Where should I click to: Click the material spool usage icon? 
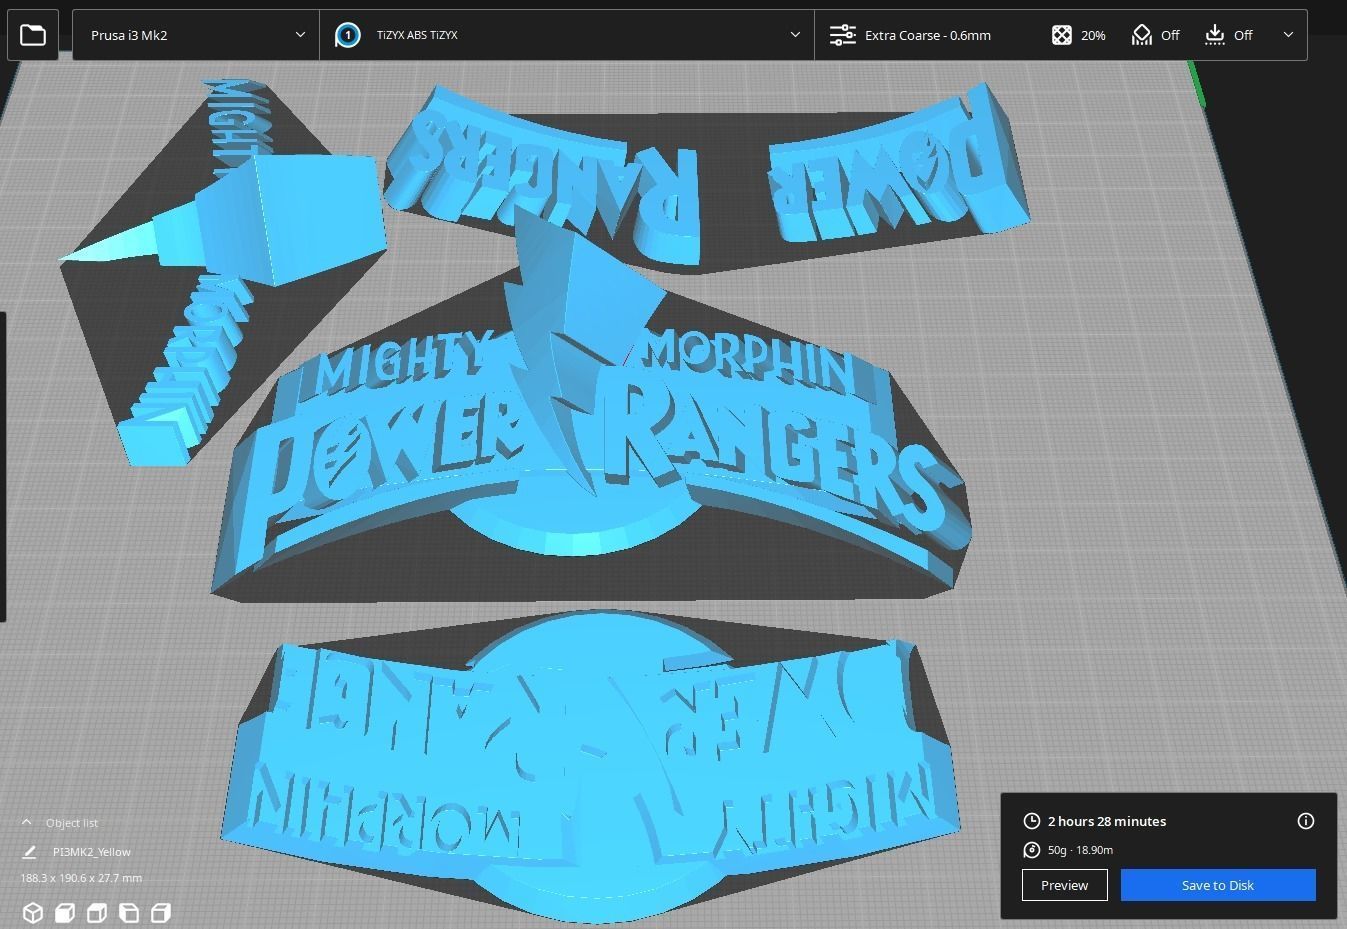(1032, 850)
